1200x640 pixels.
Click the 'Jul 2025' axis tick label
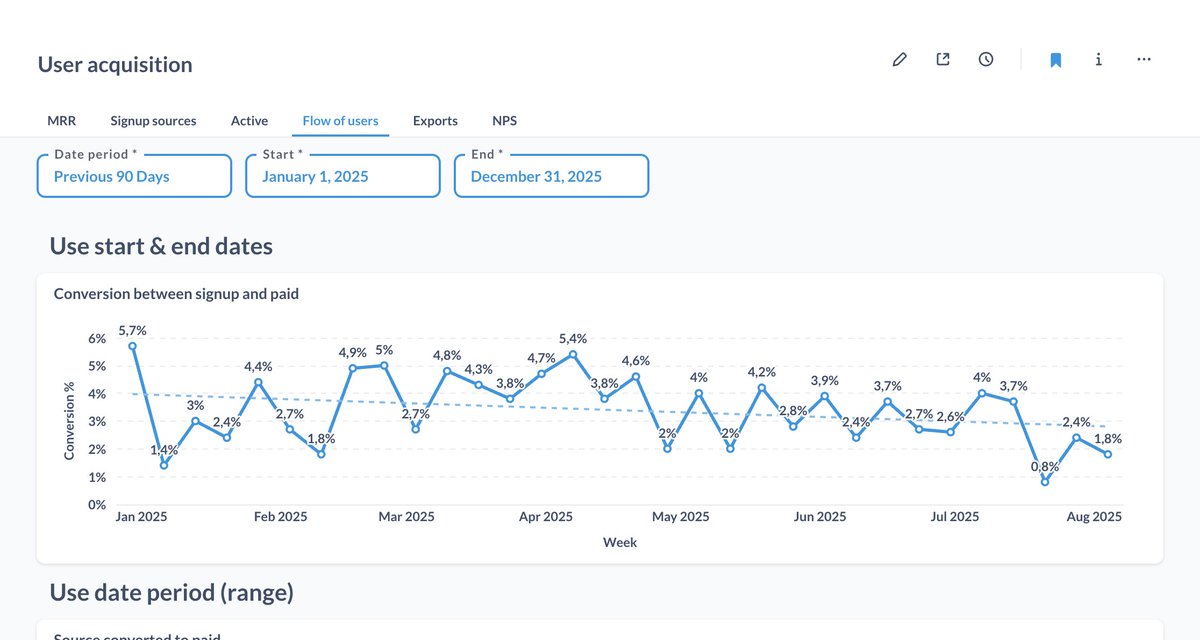point(955,517)
